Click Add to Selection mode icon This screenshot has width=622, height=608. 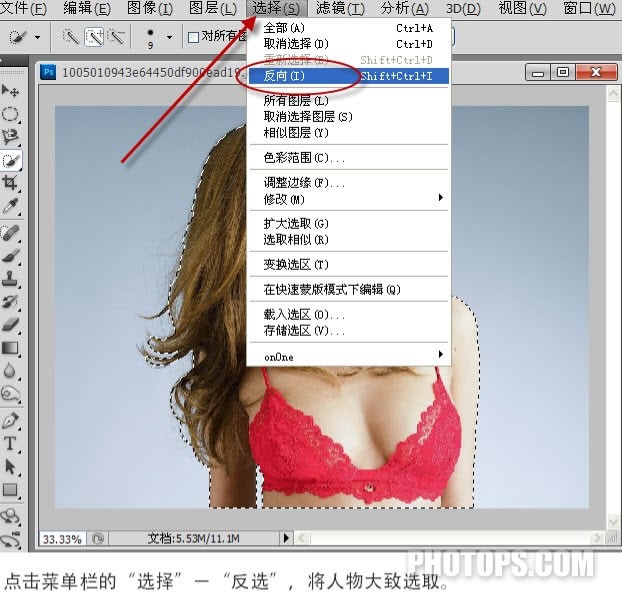coord(94,37)
